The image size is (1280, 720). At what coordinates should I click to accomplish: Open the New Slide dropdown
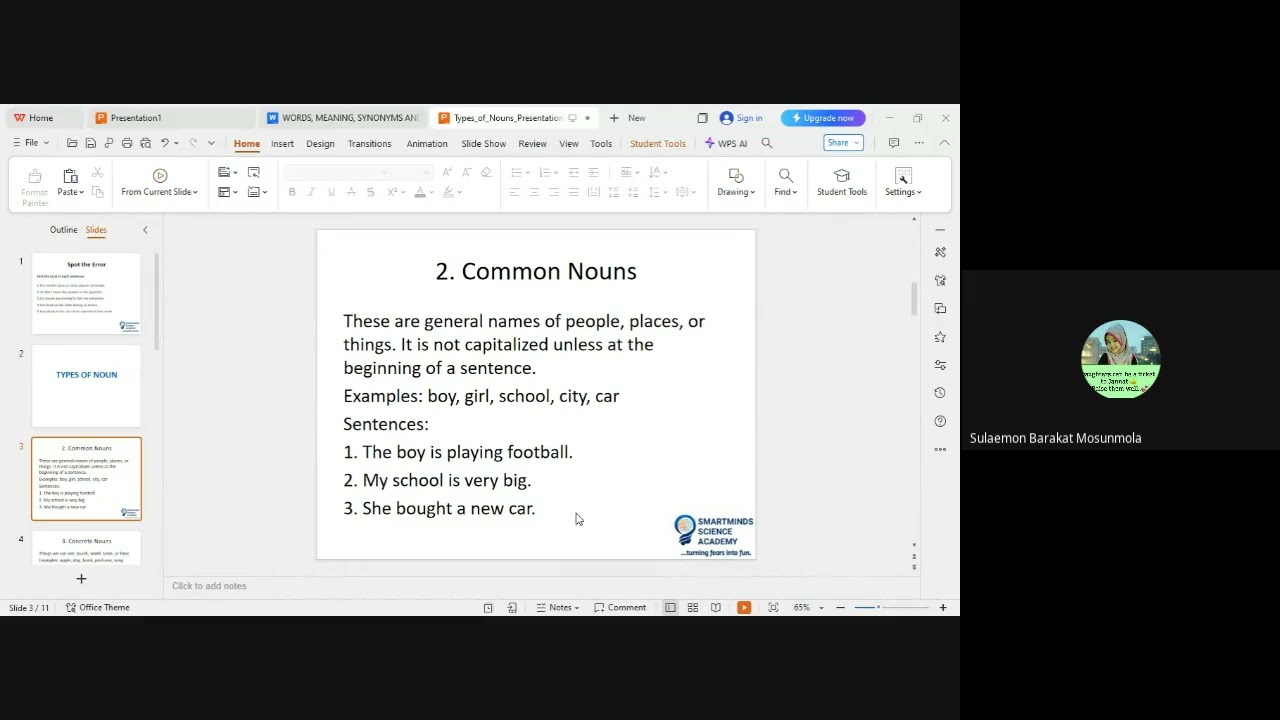point(235,173)
